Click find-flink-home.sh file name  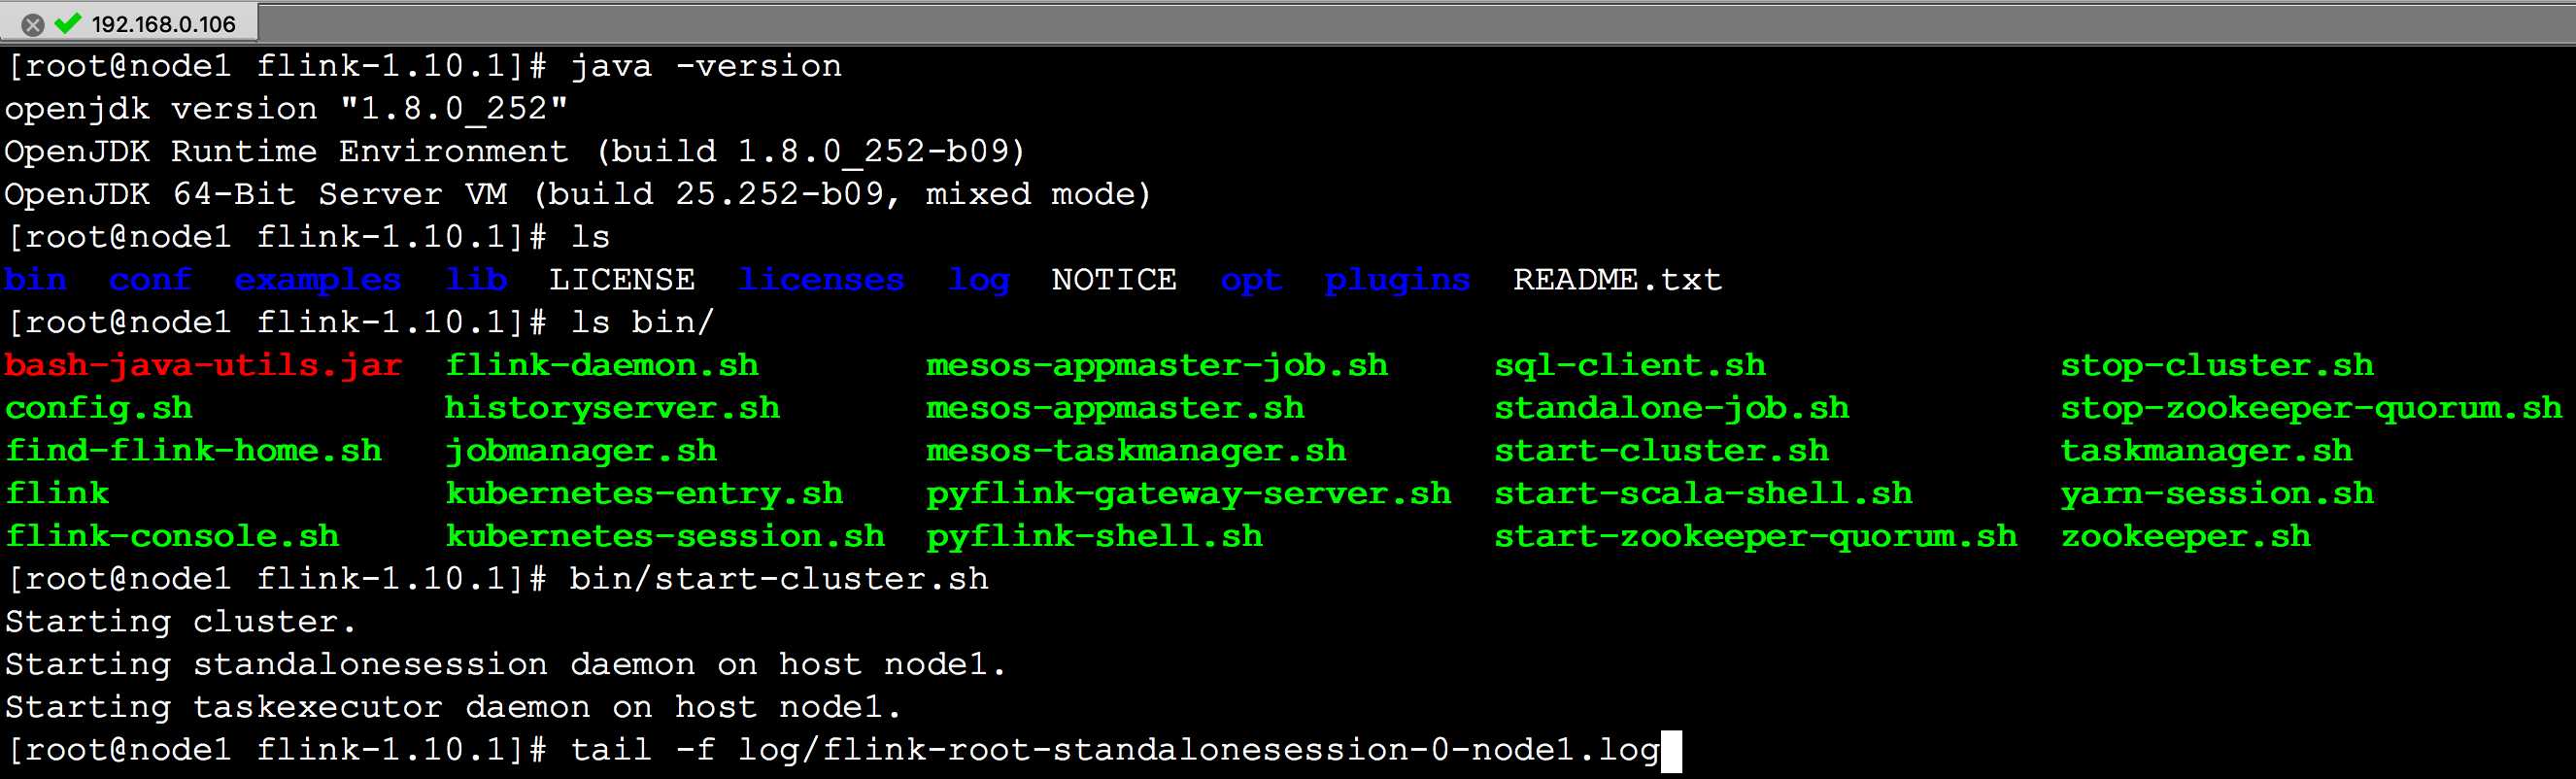[x=194, y=451]
